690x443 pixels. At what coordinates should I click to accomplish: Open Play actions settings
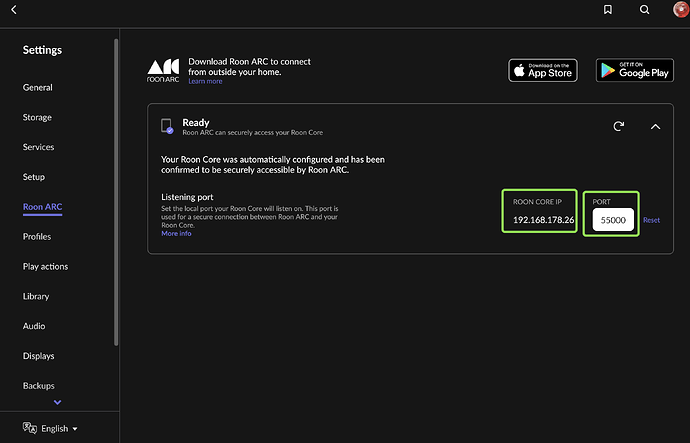pyautogui.click(x=45, y=267)
